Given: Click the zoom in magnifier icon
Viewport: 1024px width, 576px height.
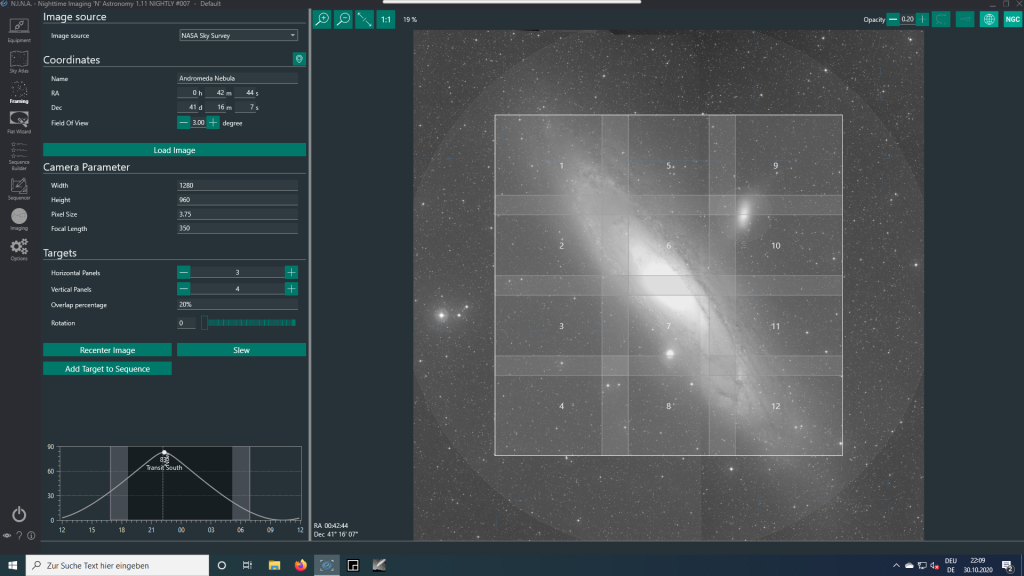Looking at the screenshot, I should 322,19.
